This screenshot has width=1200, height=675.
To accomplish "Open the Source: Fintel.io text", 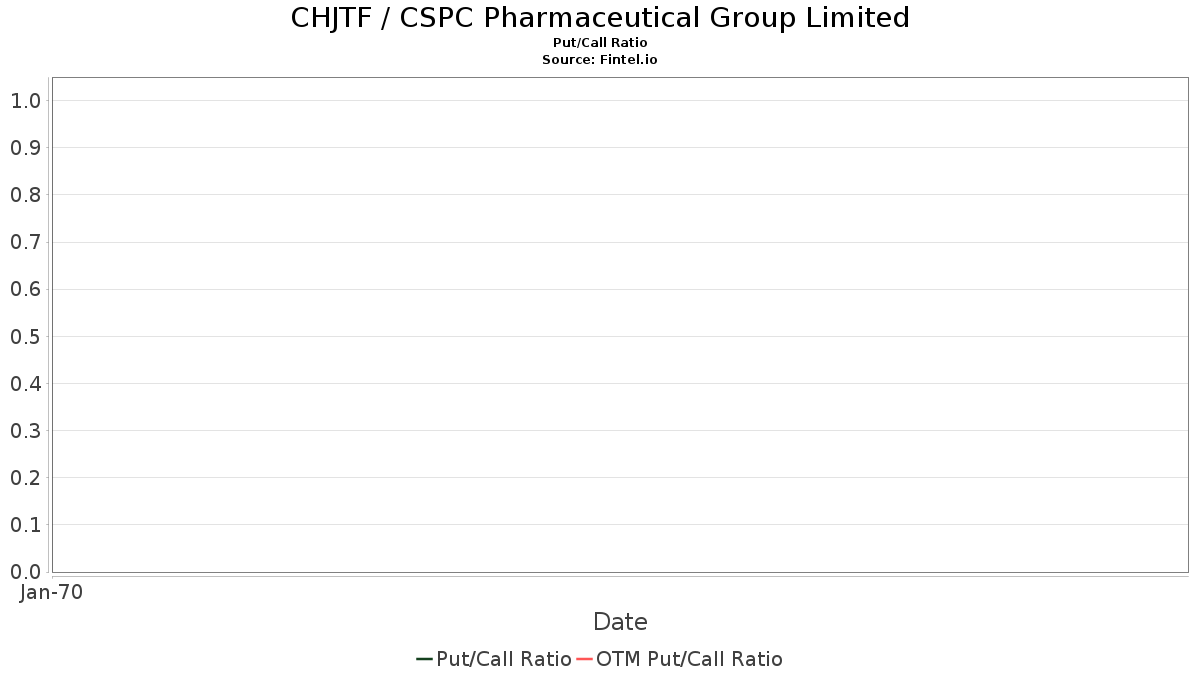I will point(600,60).
